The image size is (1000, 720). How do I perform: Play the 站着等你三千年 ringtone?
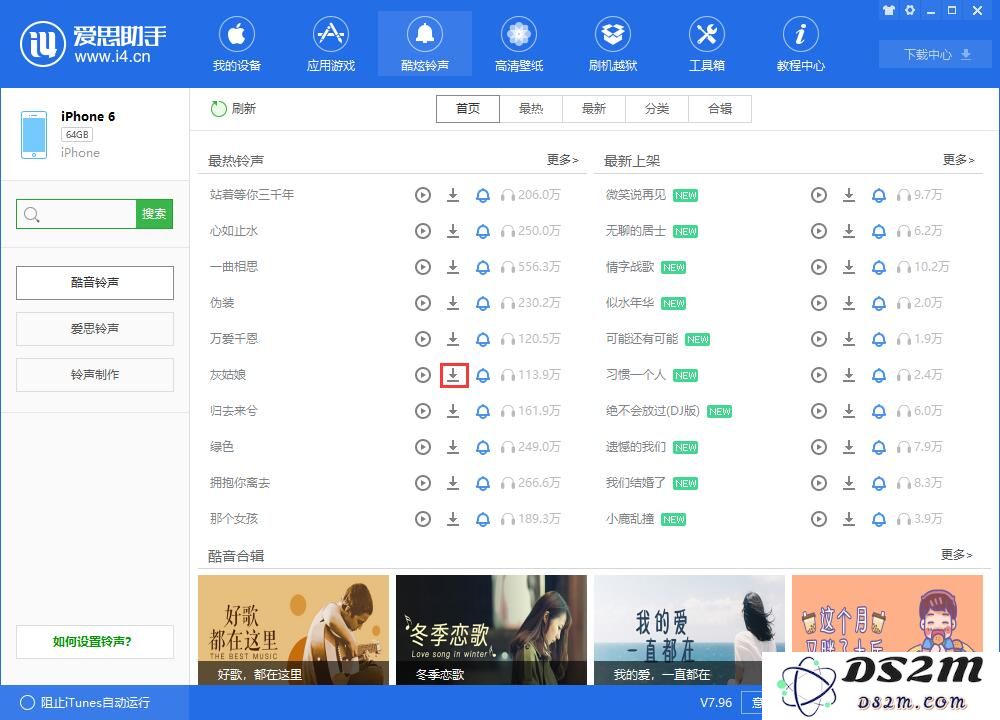click(423, 195)
